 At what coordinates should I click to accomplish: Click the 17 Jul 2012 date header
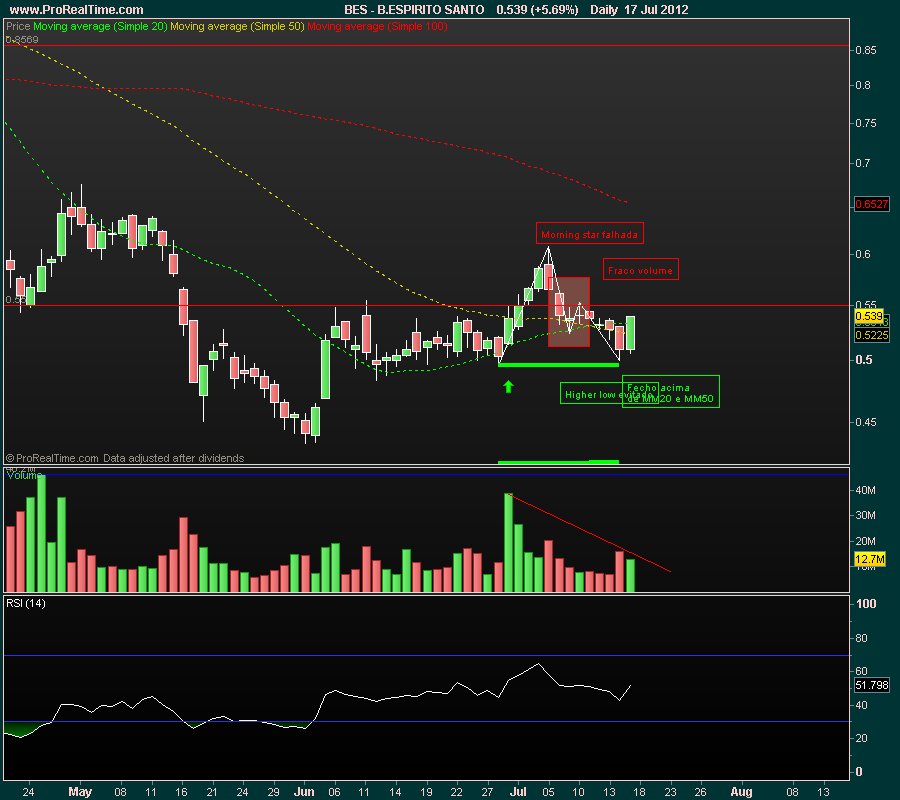(657, 10)
